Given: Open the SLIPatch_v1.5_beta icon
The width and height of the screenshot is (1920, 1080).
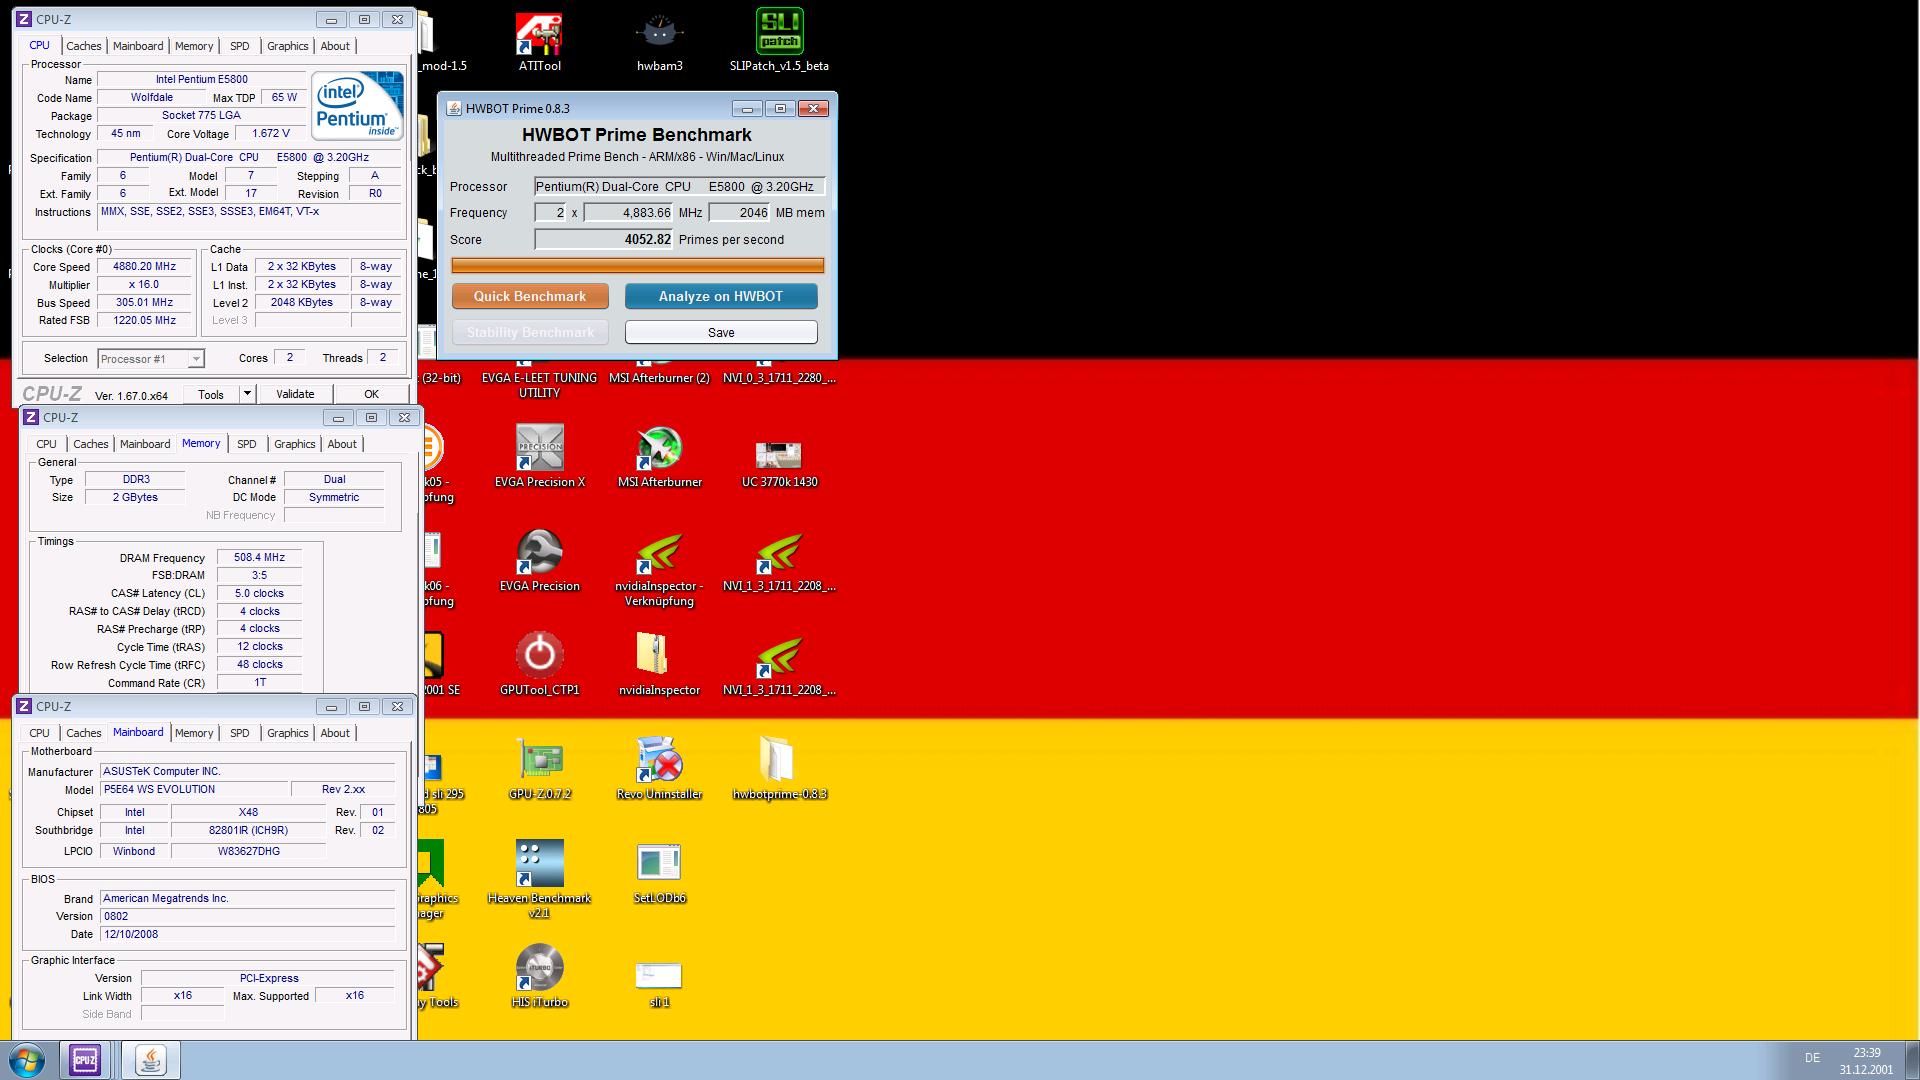Looking at the screenshot, I should pos(779,42).
